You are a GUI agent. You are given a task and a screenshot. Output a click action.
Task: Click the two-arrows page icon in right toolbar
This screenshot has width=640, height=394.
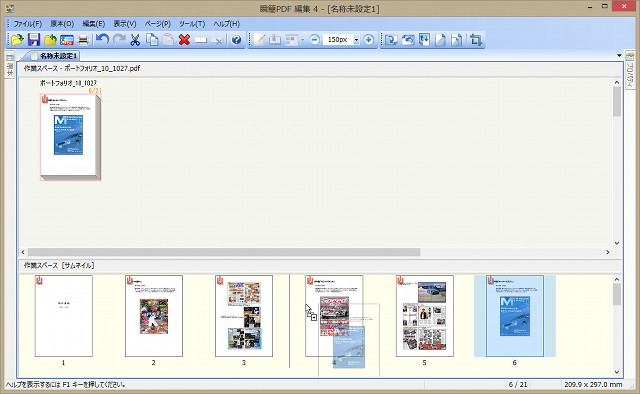(x=424, y=40)
